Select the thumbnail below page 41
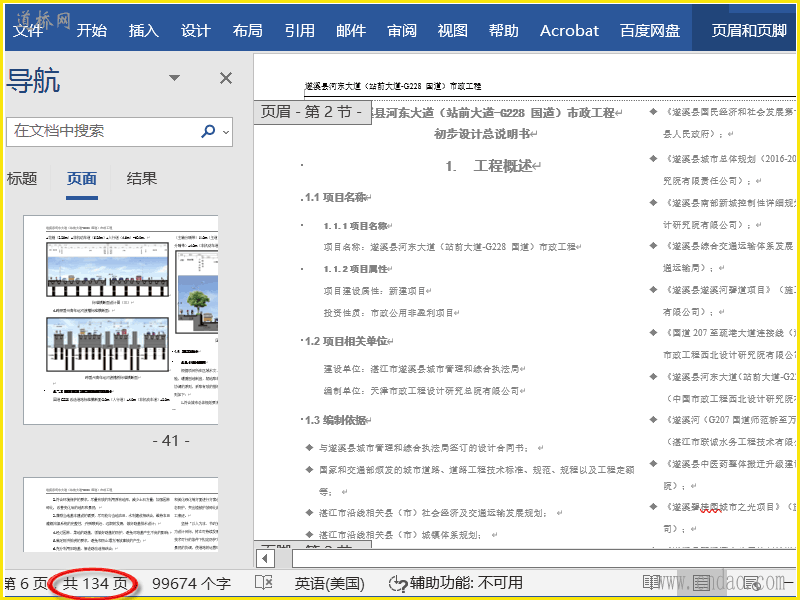 tap(121, 514)
